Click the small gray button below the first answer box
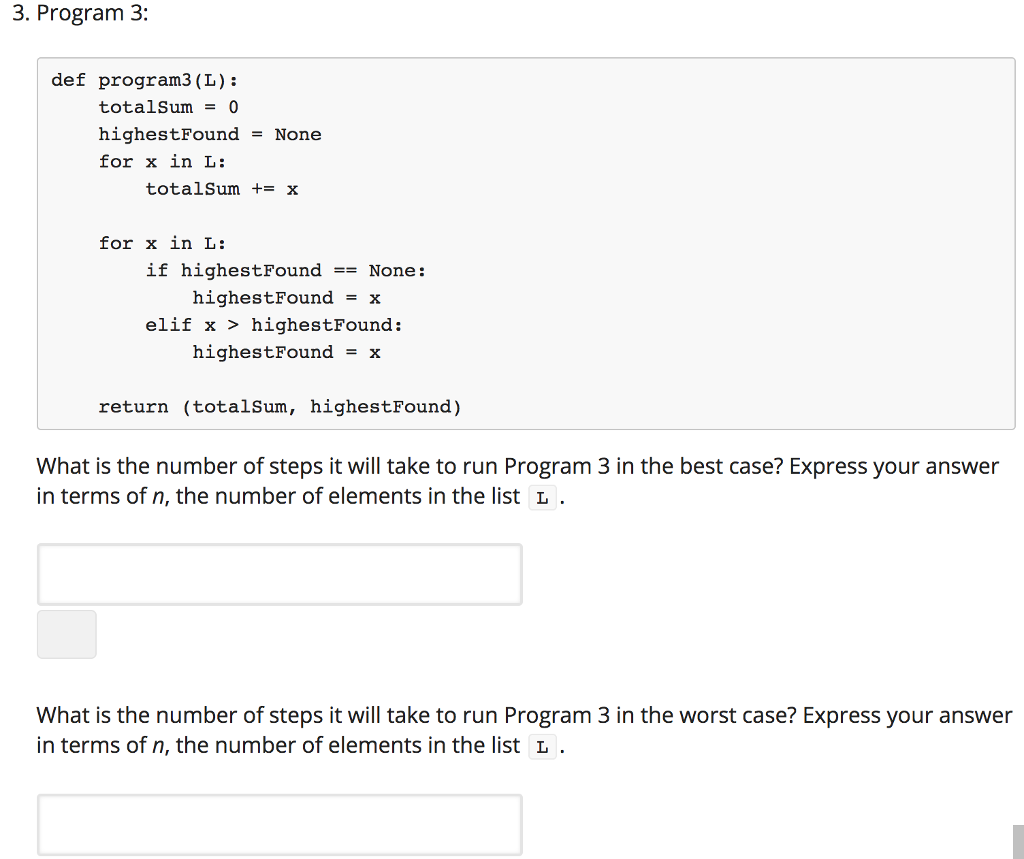 coord(66,634)
